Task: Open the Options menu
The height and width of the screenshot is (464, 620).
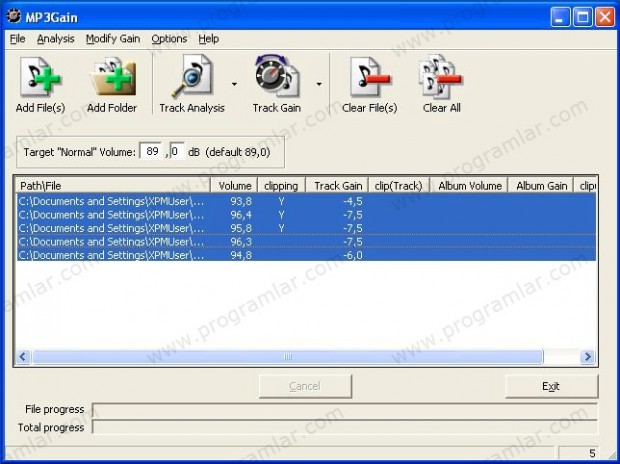Action: tap(169, 39)
